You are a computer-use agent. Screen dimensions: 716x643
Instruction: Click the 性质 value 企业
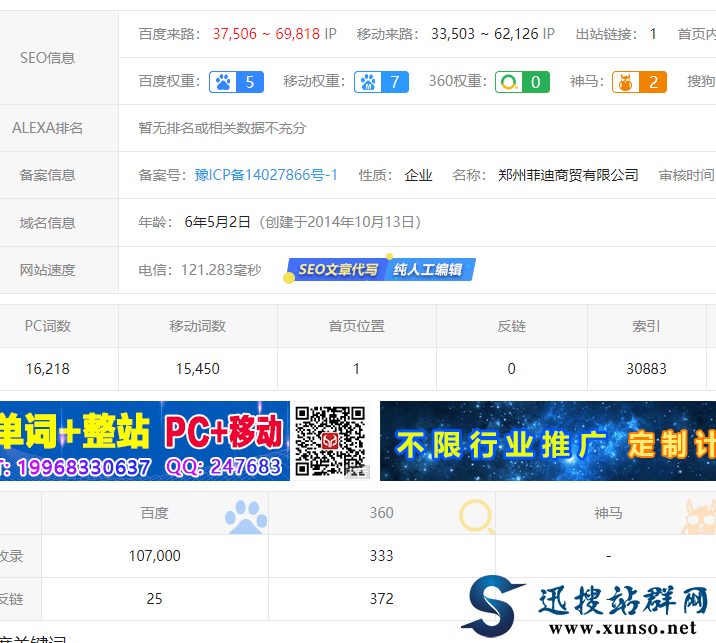(418, 175)
